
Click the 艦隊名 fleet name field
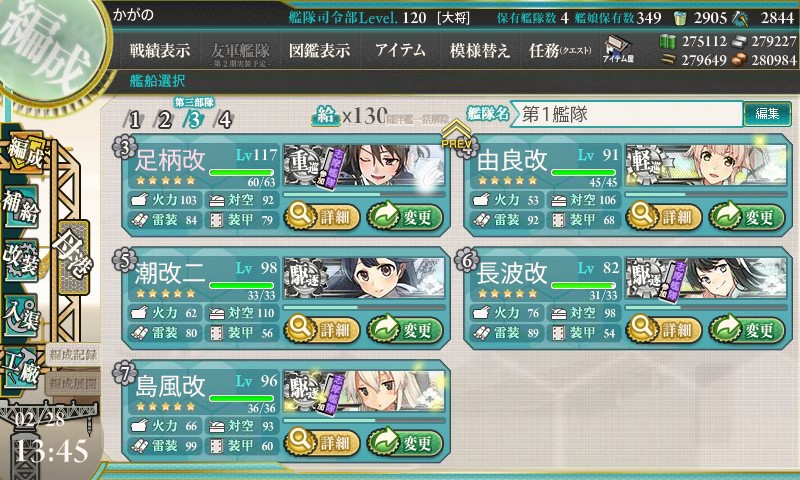point(627,114)
